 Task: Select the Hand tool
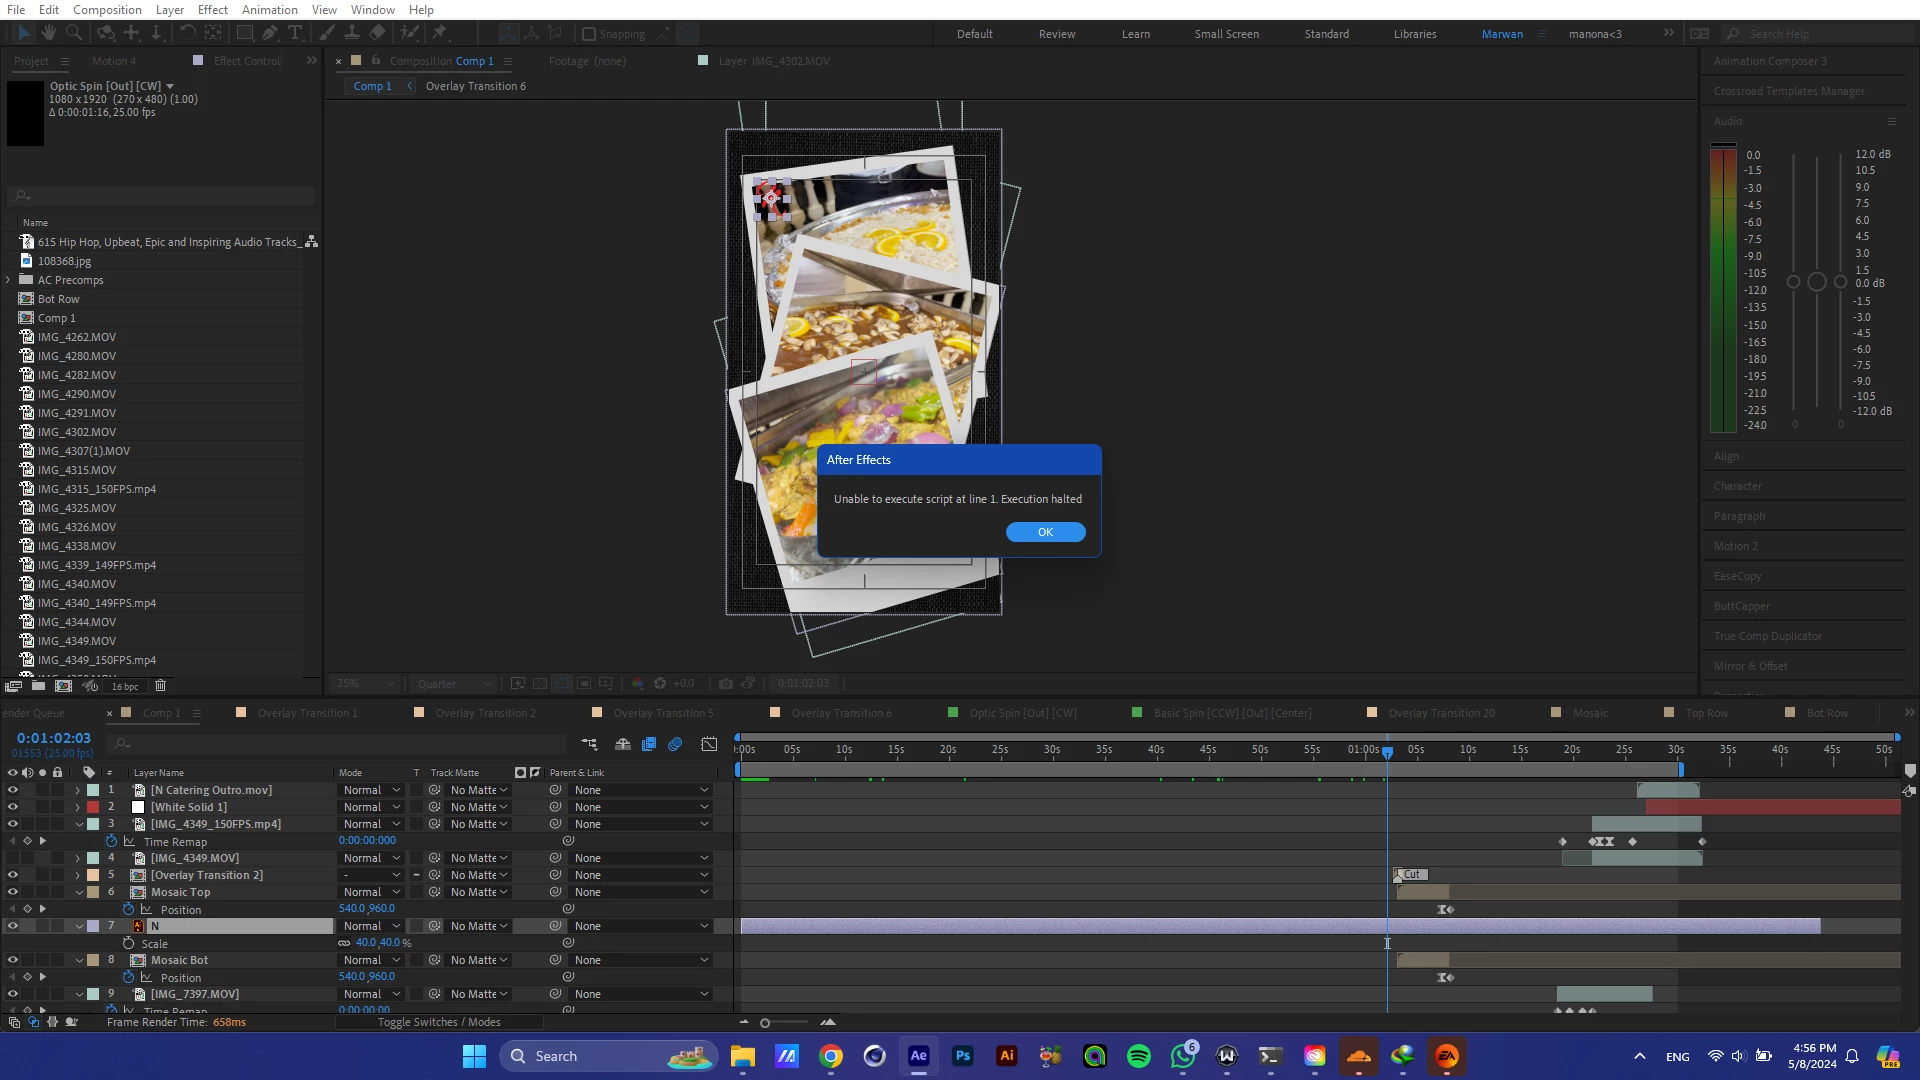[48, 33]
